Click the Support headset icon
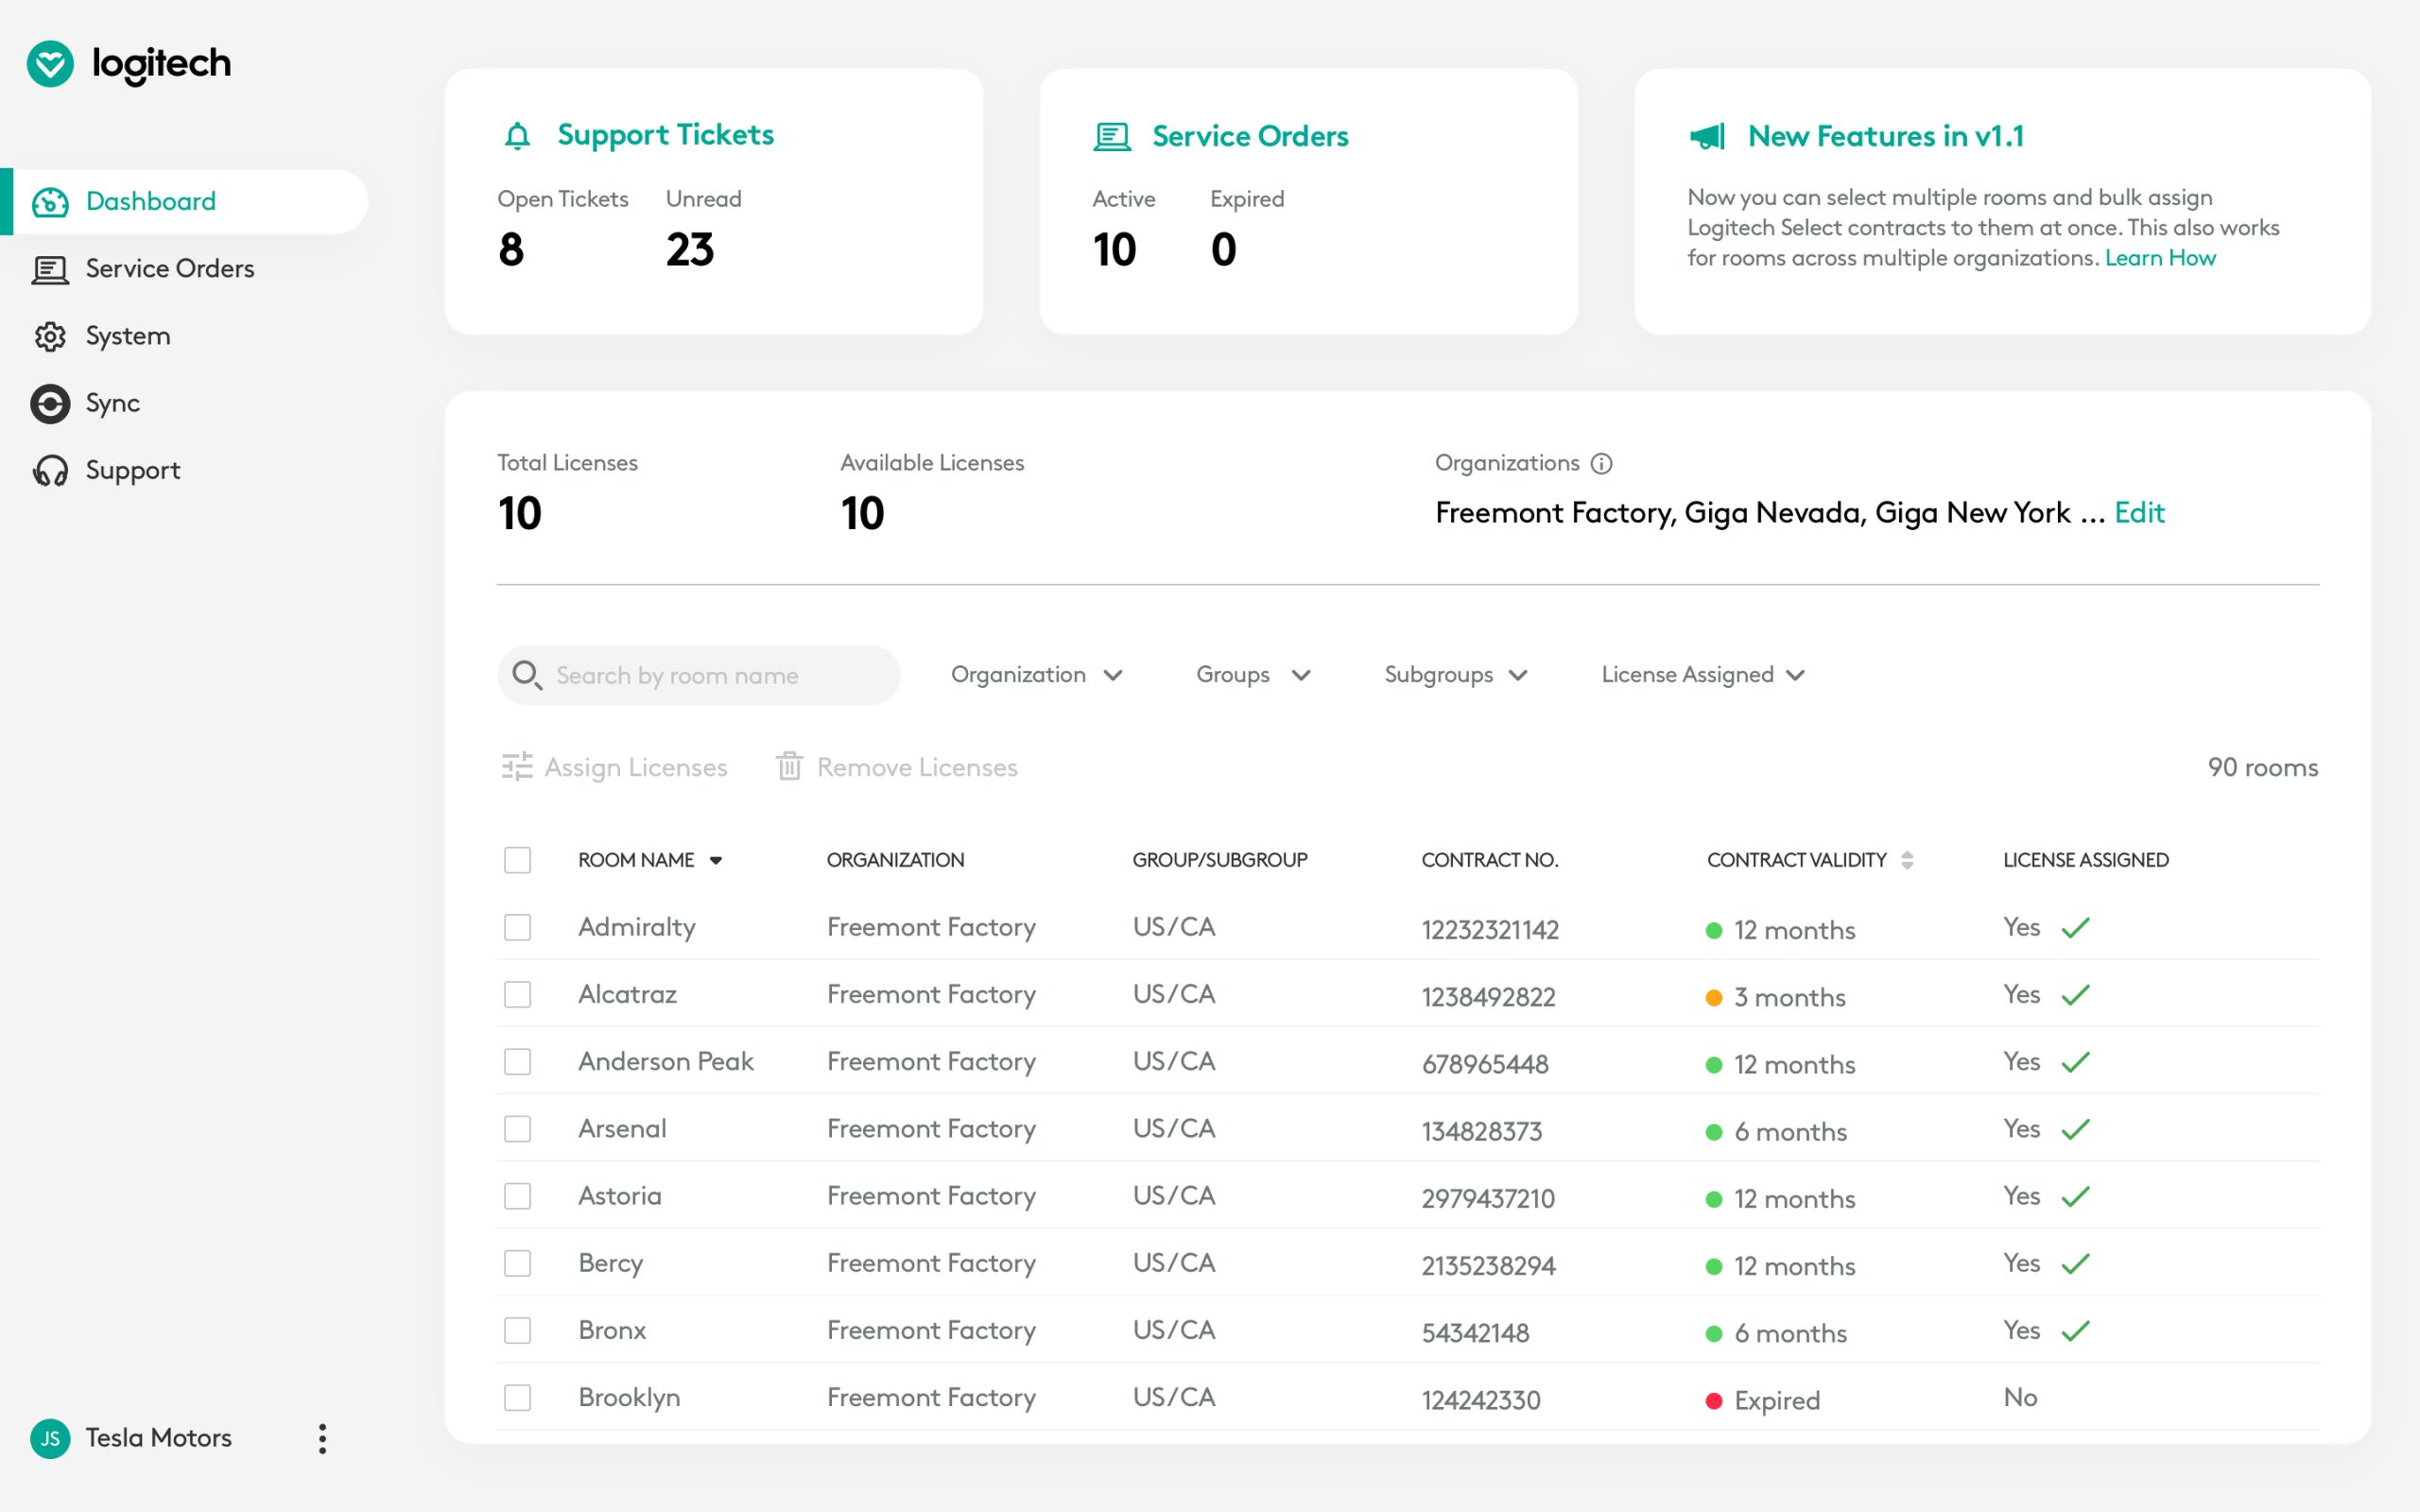2420x1512 pixels. (50, 471)
